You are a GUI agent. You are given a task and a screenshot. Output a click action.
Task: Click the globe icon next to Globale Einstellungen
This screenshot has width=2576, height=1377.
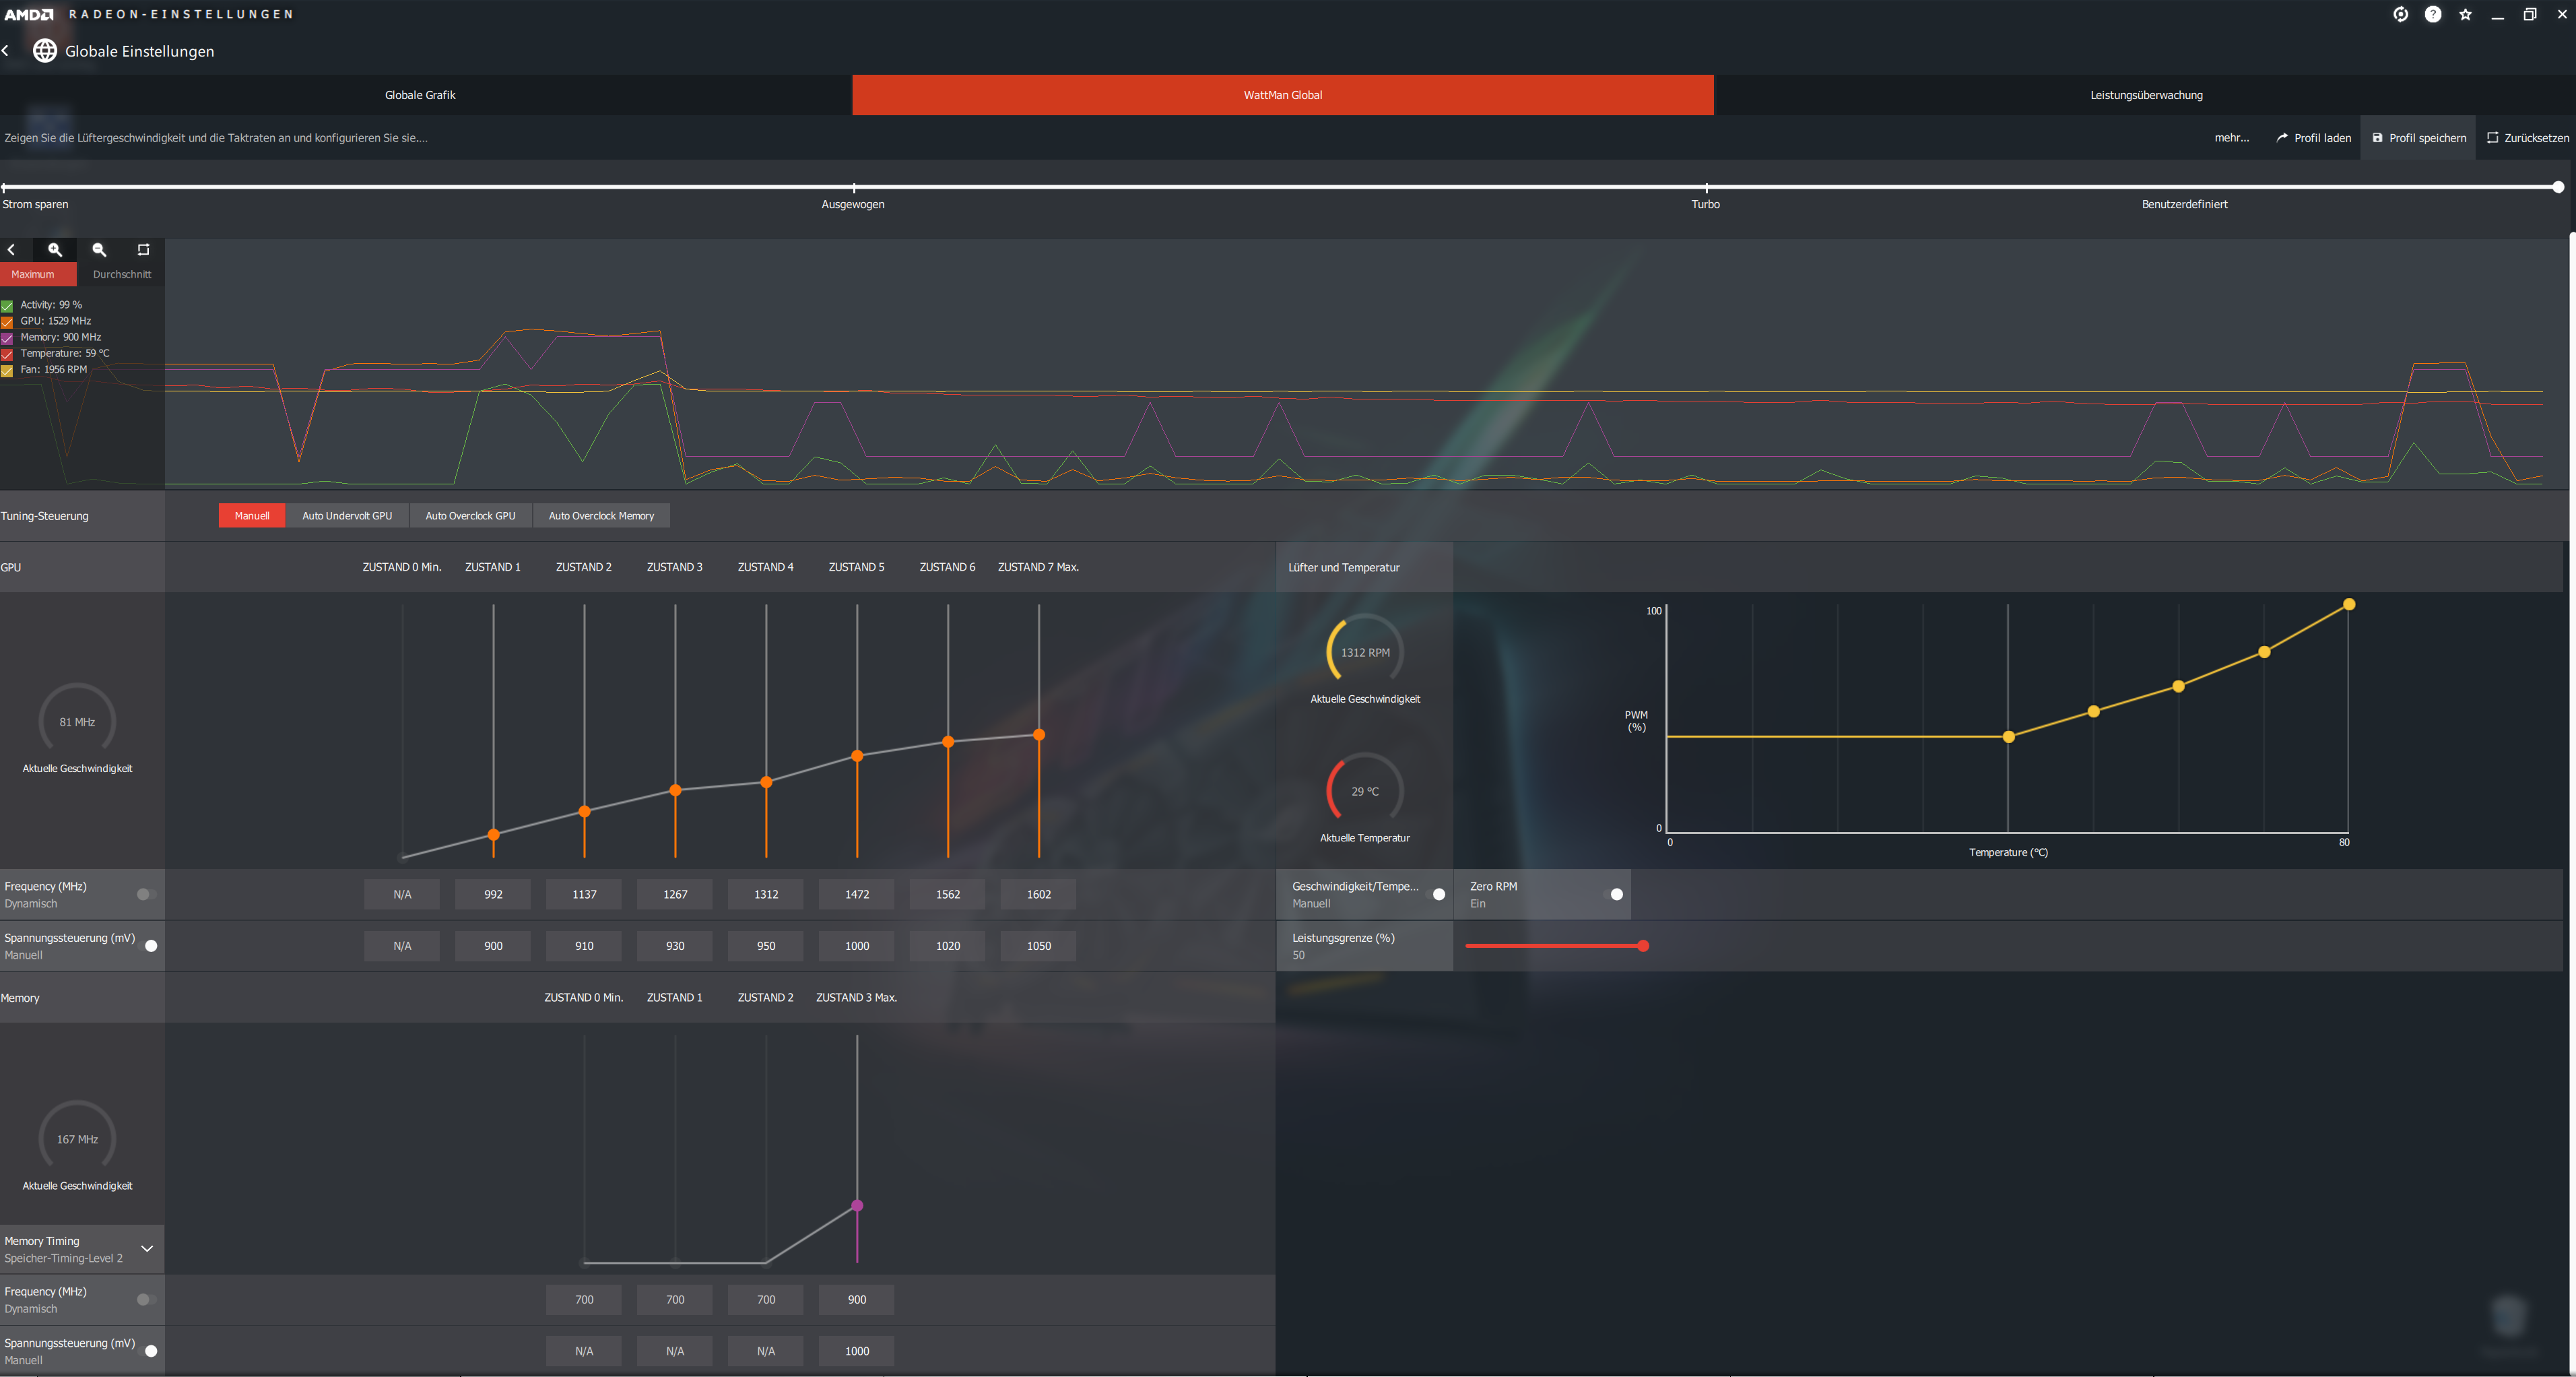coord(45,51)
